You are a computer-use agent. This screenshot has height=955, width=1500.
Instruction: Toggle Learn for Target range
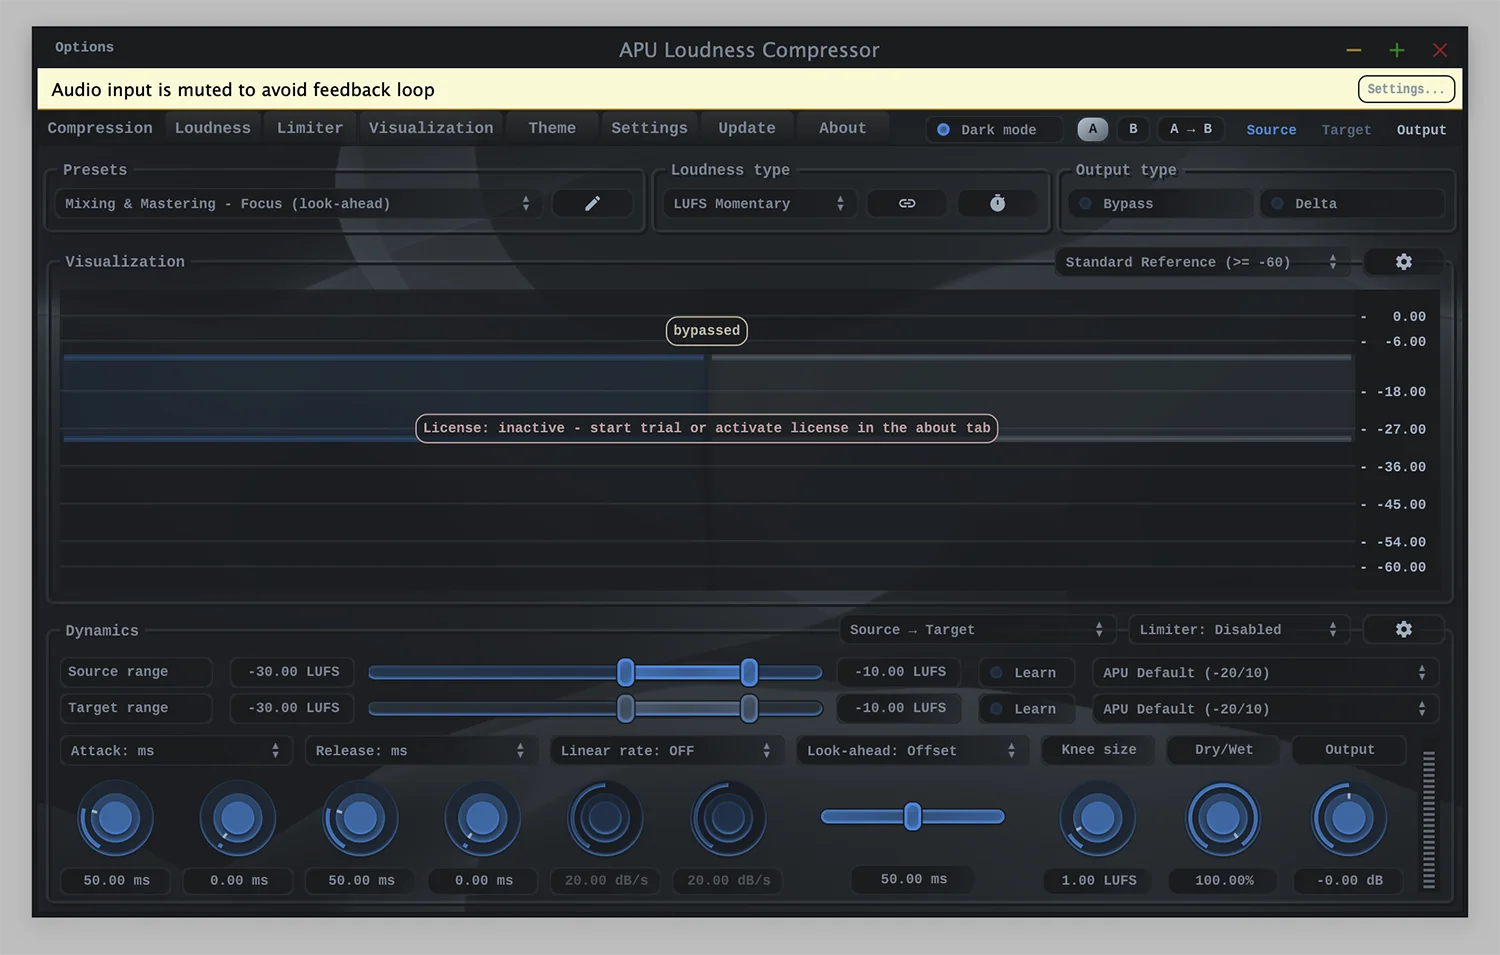click(x=1026, y=709)
